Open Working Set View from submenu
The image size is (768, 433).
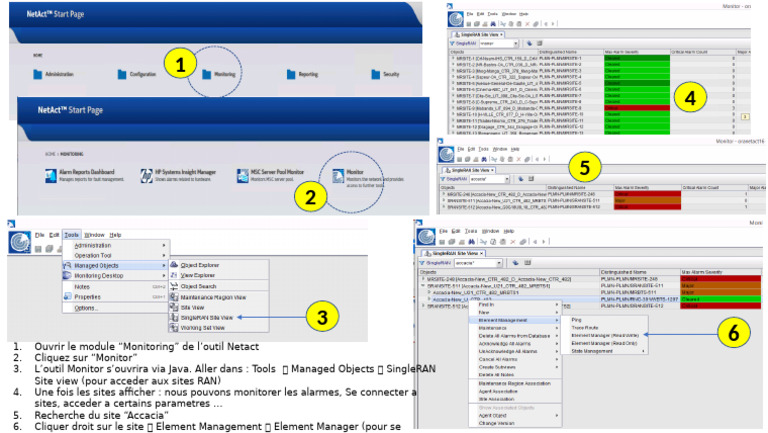click(219, 328)
